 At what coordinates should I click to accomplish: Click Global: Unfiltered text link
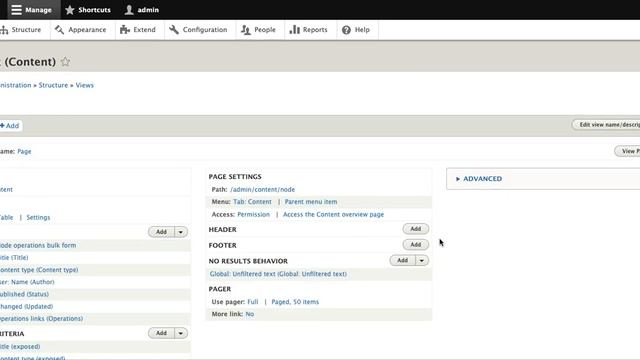[x=278, y=274]
